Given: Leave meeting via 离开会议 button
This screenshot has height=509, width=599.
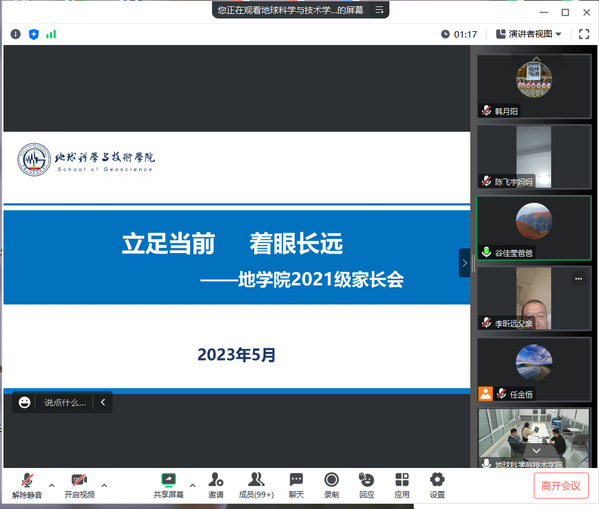Looking at the screenshot, I should pyautogui.click(x=561, y=486).
